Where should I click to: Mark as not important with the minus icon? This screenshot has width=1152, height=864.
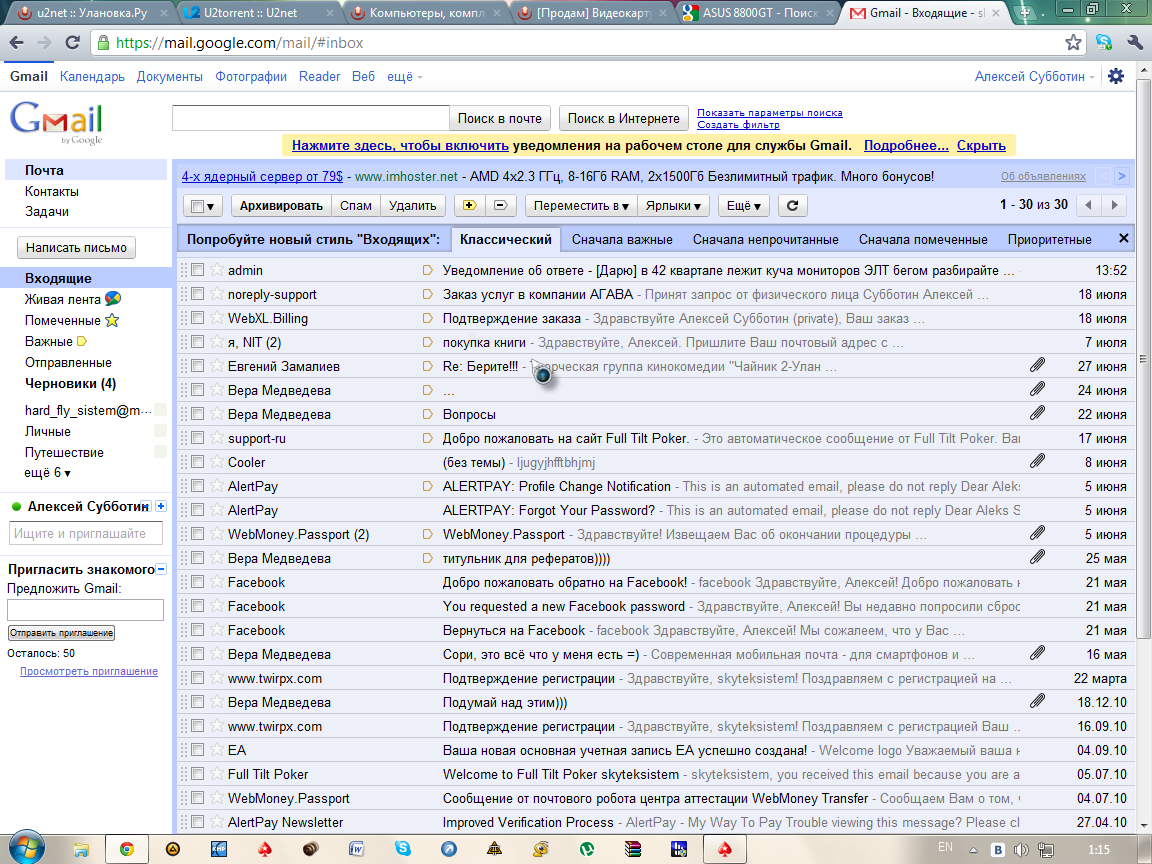(501, 206)
